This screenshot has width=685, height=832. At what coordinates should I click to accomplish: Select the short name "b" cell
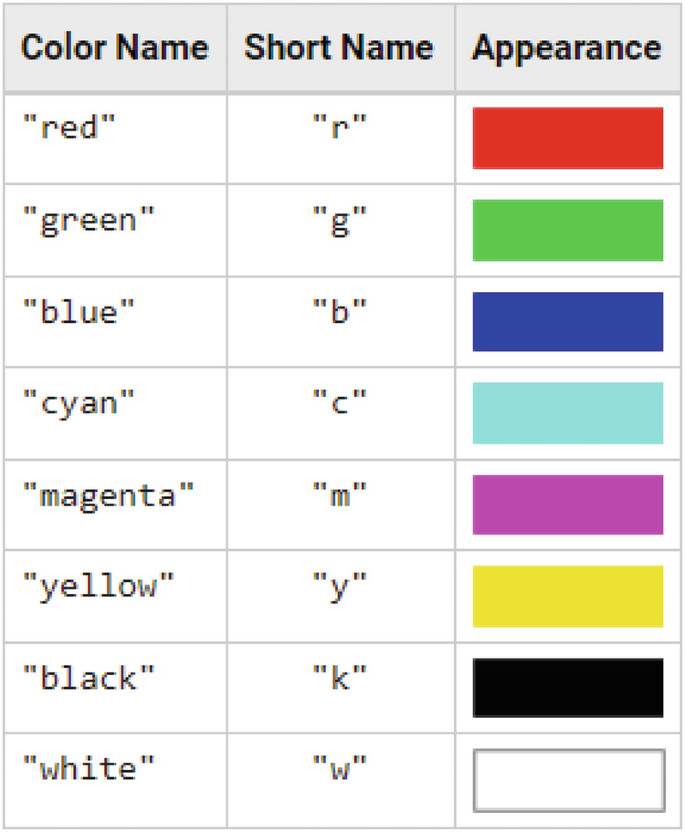tap(340, 311)
